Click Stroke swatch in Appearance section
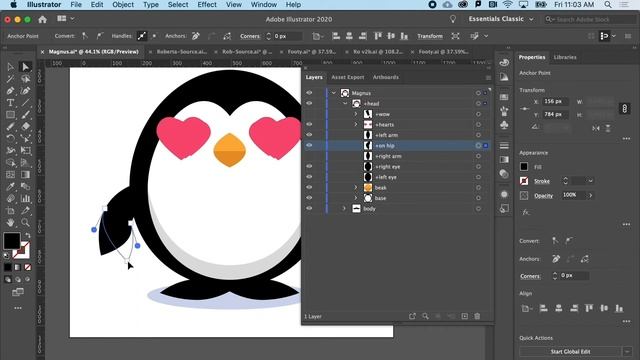Screen dimensions: 640x360 click(524, 181)
